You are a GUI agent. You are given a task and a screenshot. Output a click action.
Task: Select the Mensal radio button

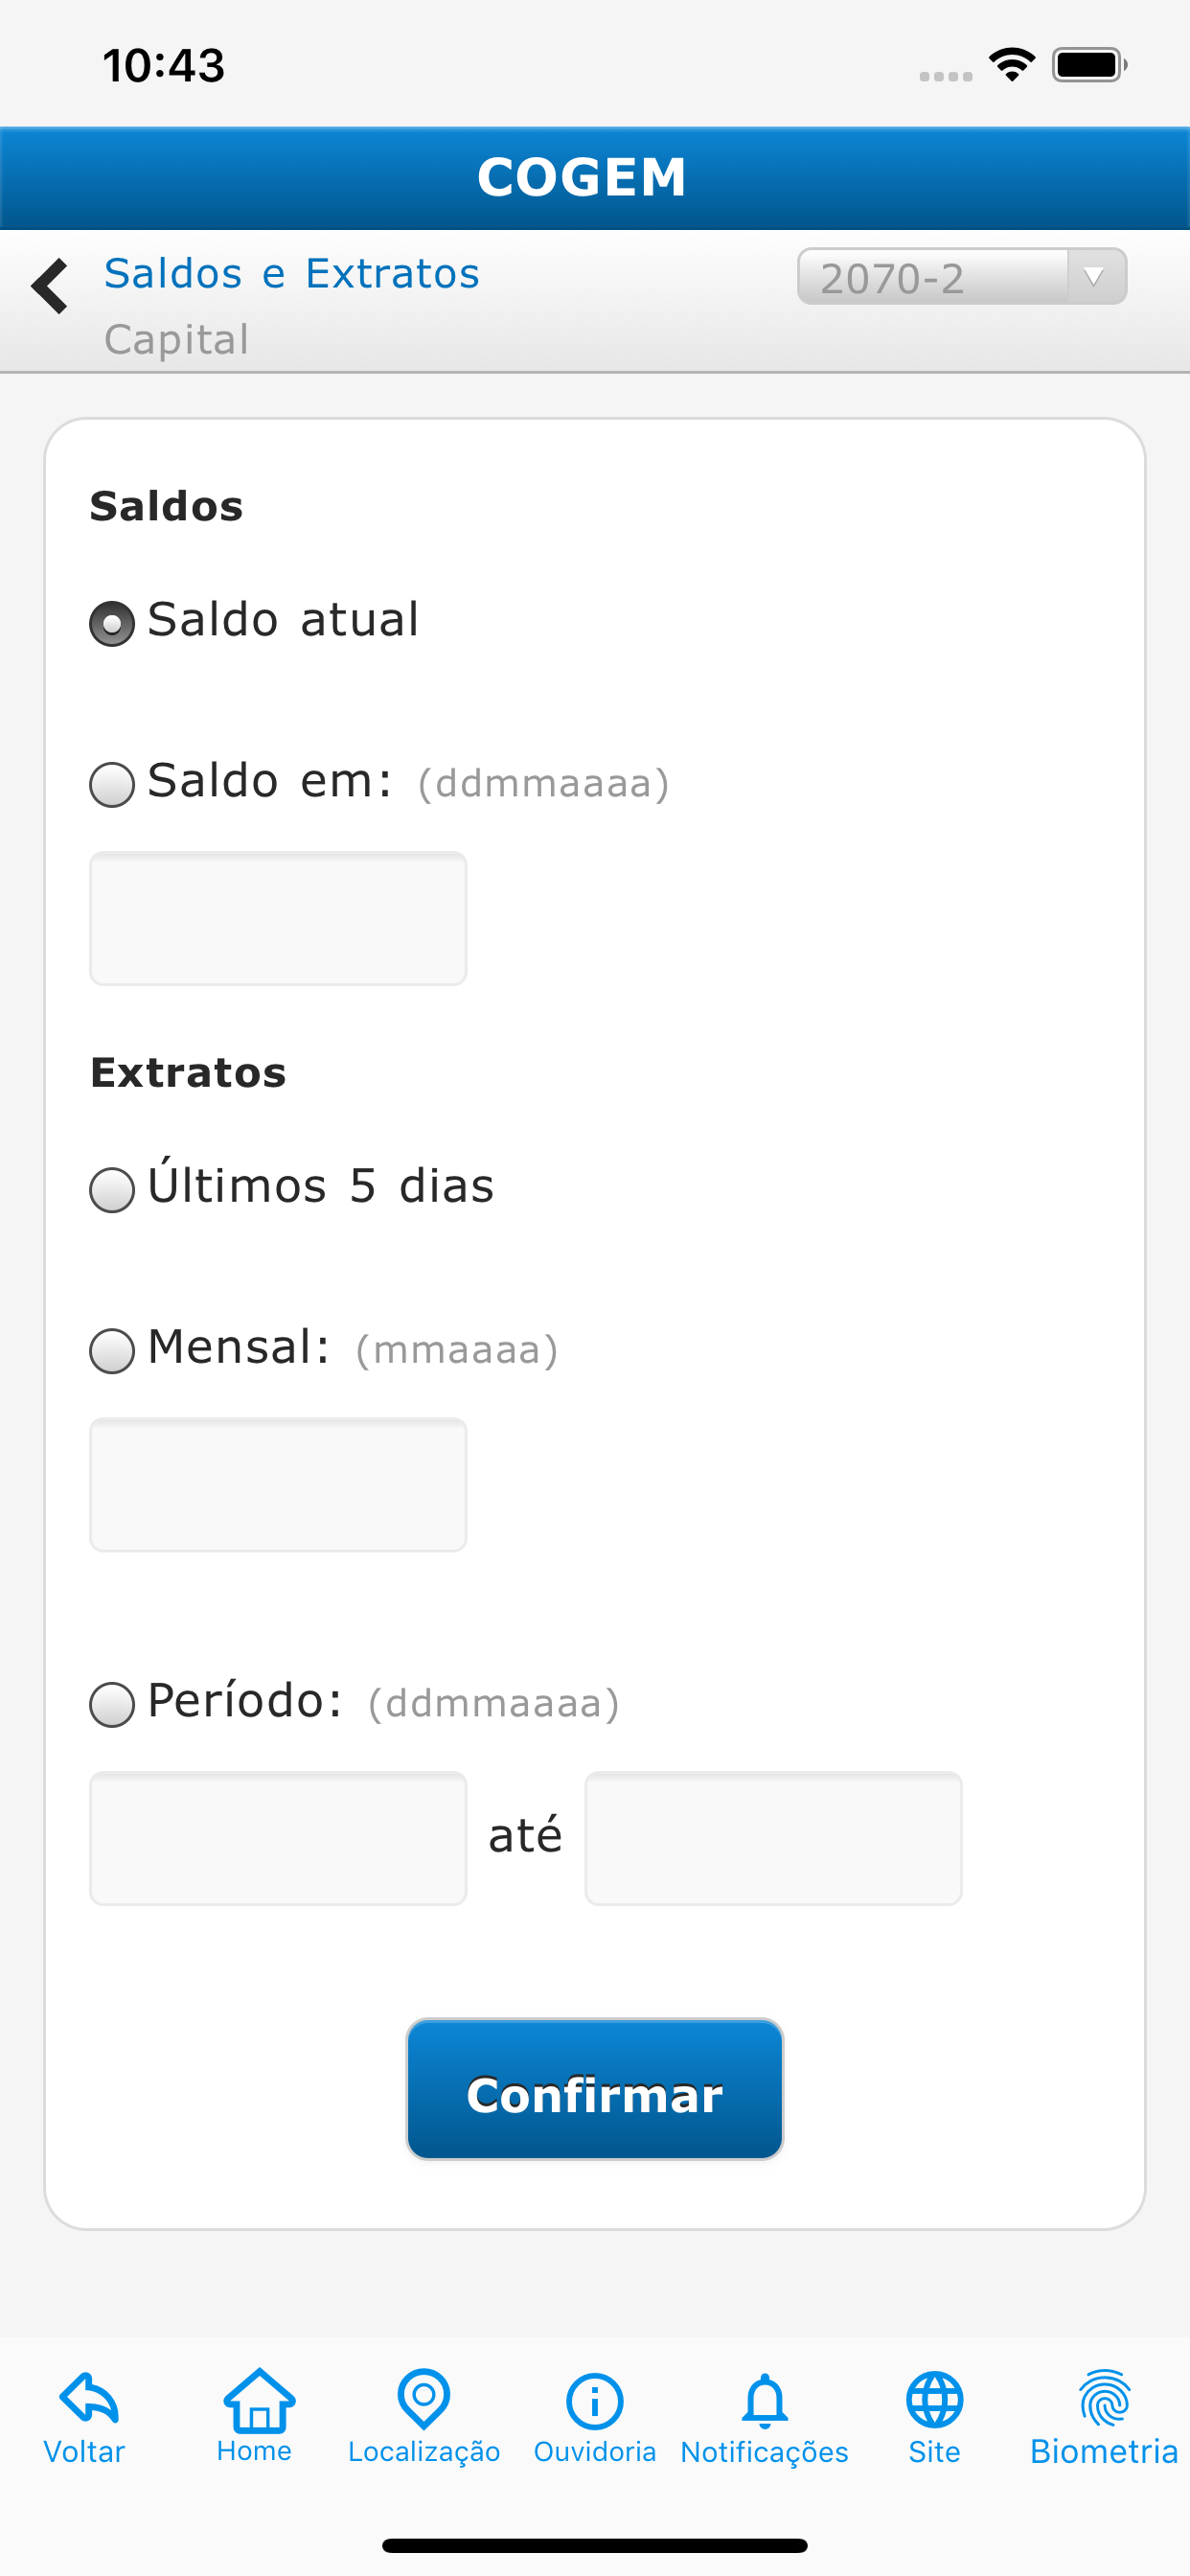(112, 1350)
